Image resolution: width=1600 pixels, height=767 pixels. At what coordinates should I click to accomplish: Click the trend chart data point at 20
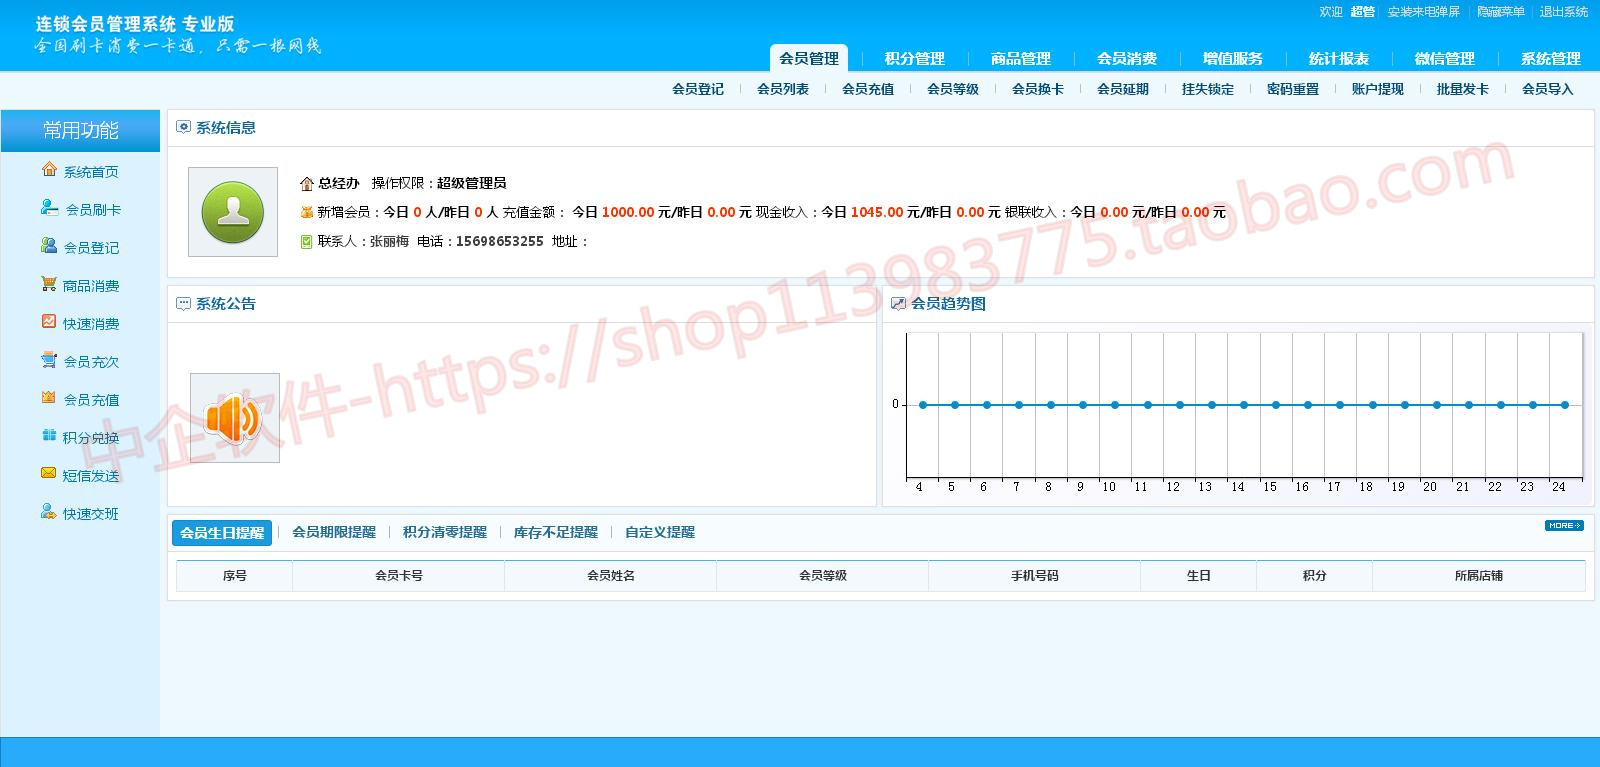1437,405
